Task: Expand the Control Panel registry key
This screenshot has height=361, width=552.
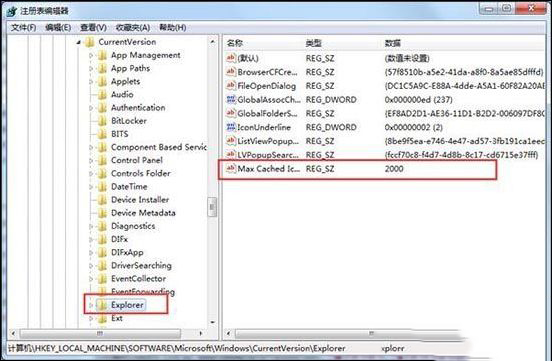Action: click(91, 160)
